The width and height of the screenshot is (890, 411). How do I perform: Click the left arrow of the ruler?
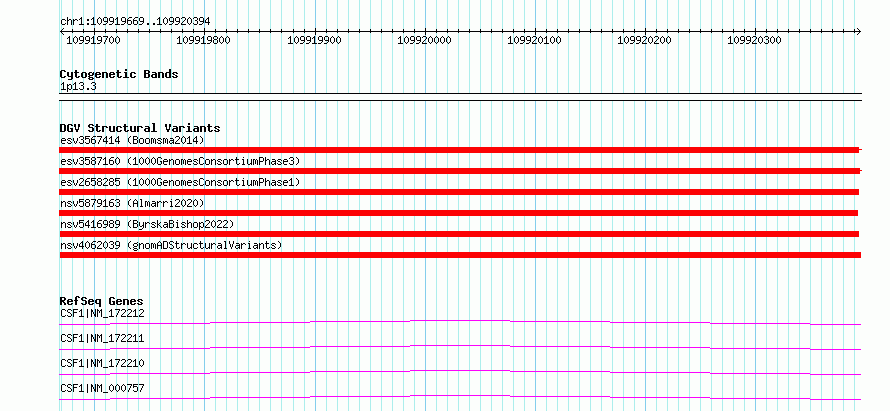click(x=62, y=31)
